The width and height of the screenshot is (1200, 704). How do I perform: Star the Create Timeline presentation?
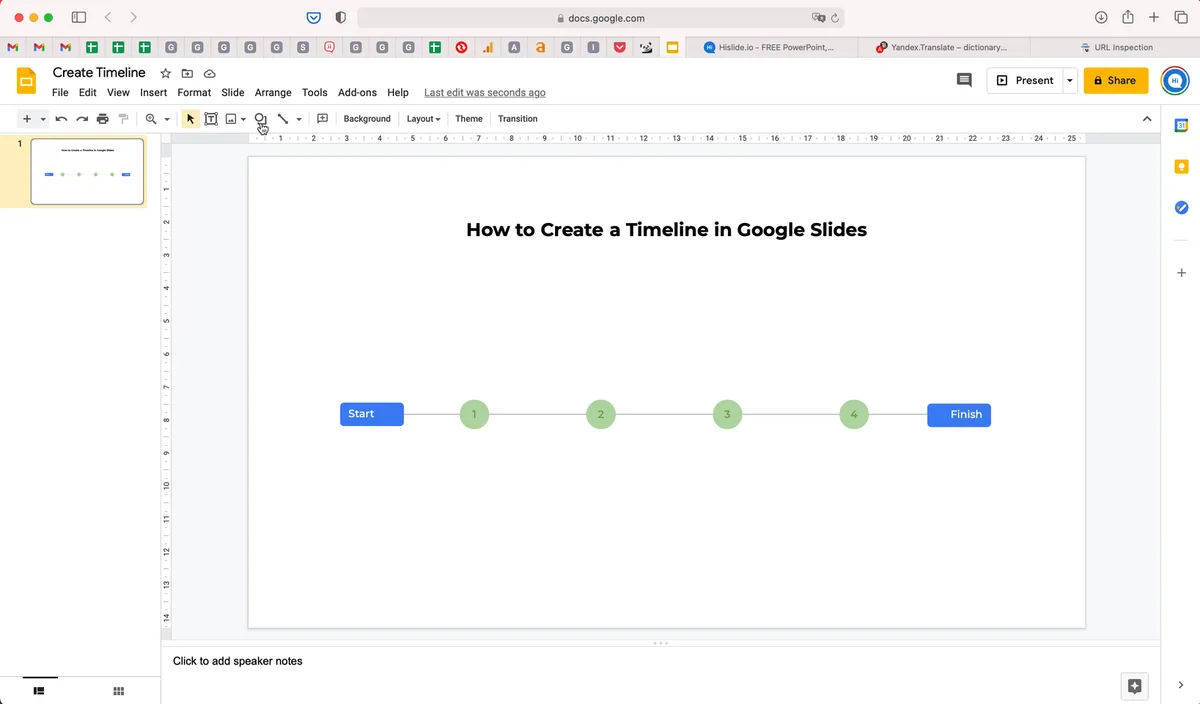(166, 74)
